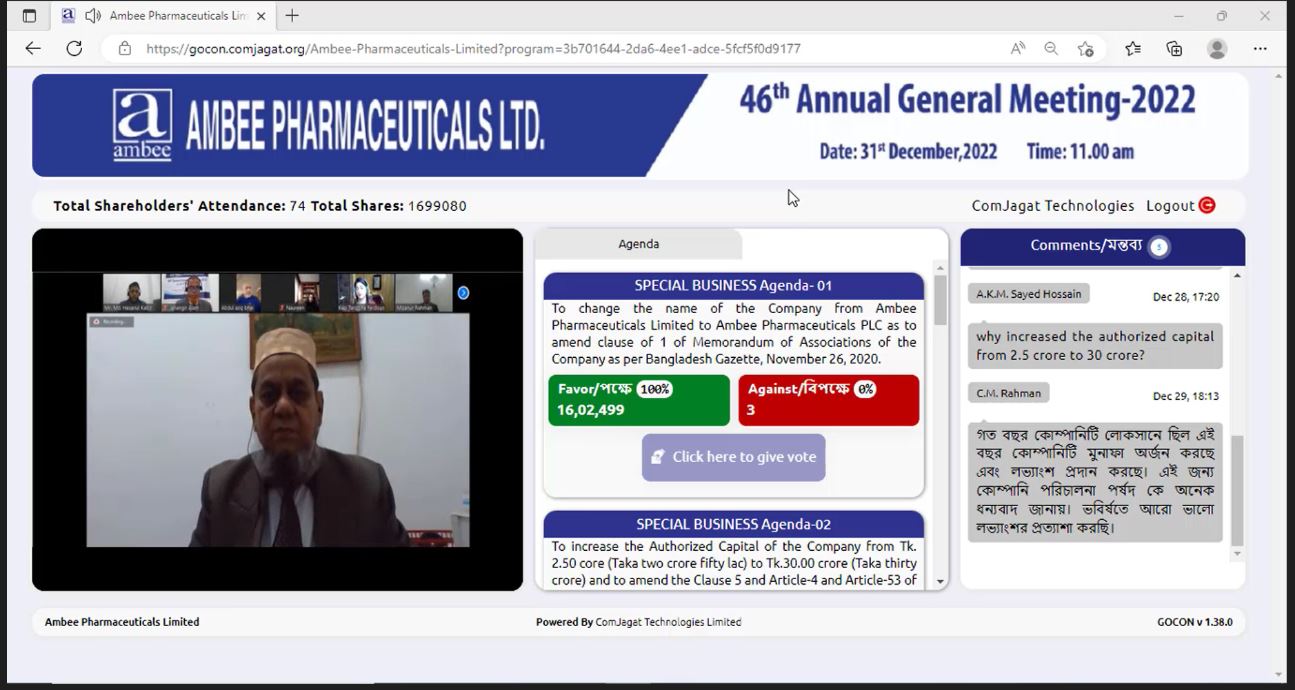Viewport: 1295px width, 690px height.
Task: Open the tab actions menu icon
Action: (x=29, y=16)
